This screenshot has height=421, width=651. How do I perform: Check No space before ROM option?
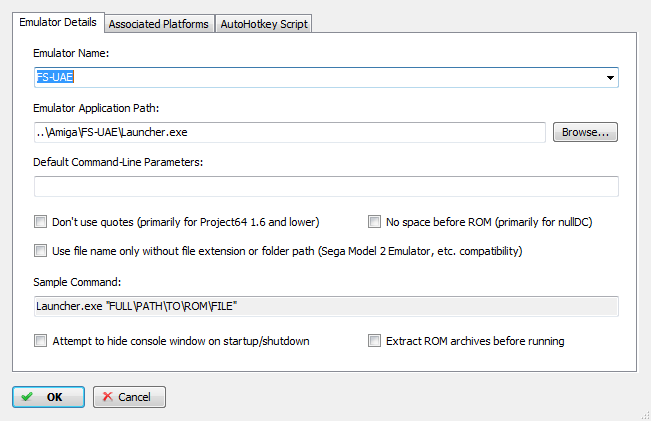[374, 222]
